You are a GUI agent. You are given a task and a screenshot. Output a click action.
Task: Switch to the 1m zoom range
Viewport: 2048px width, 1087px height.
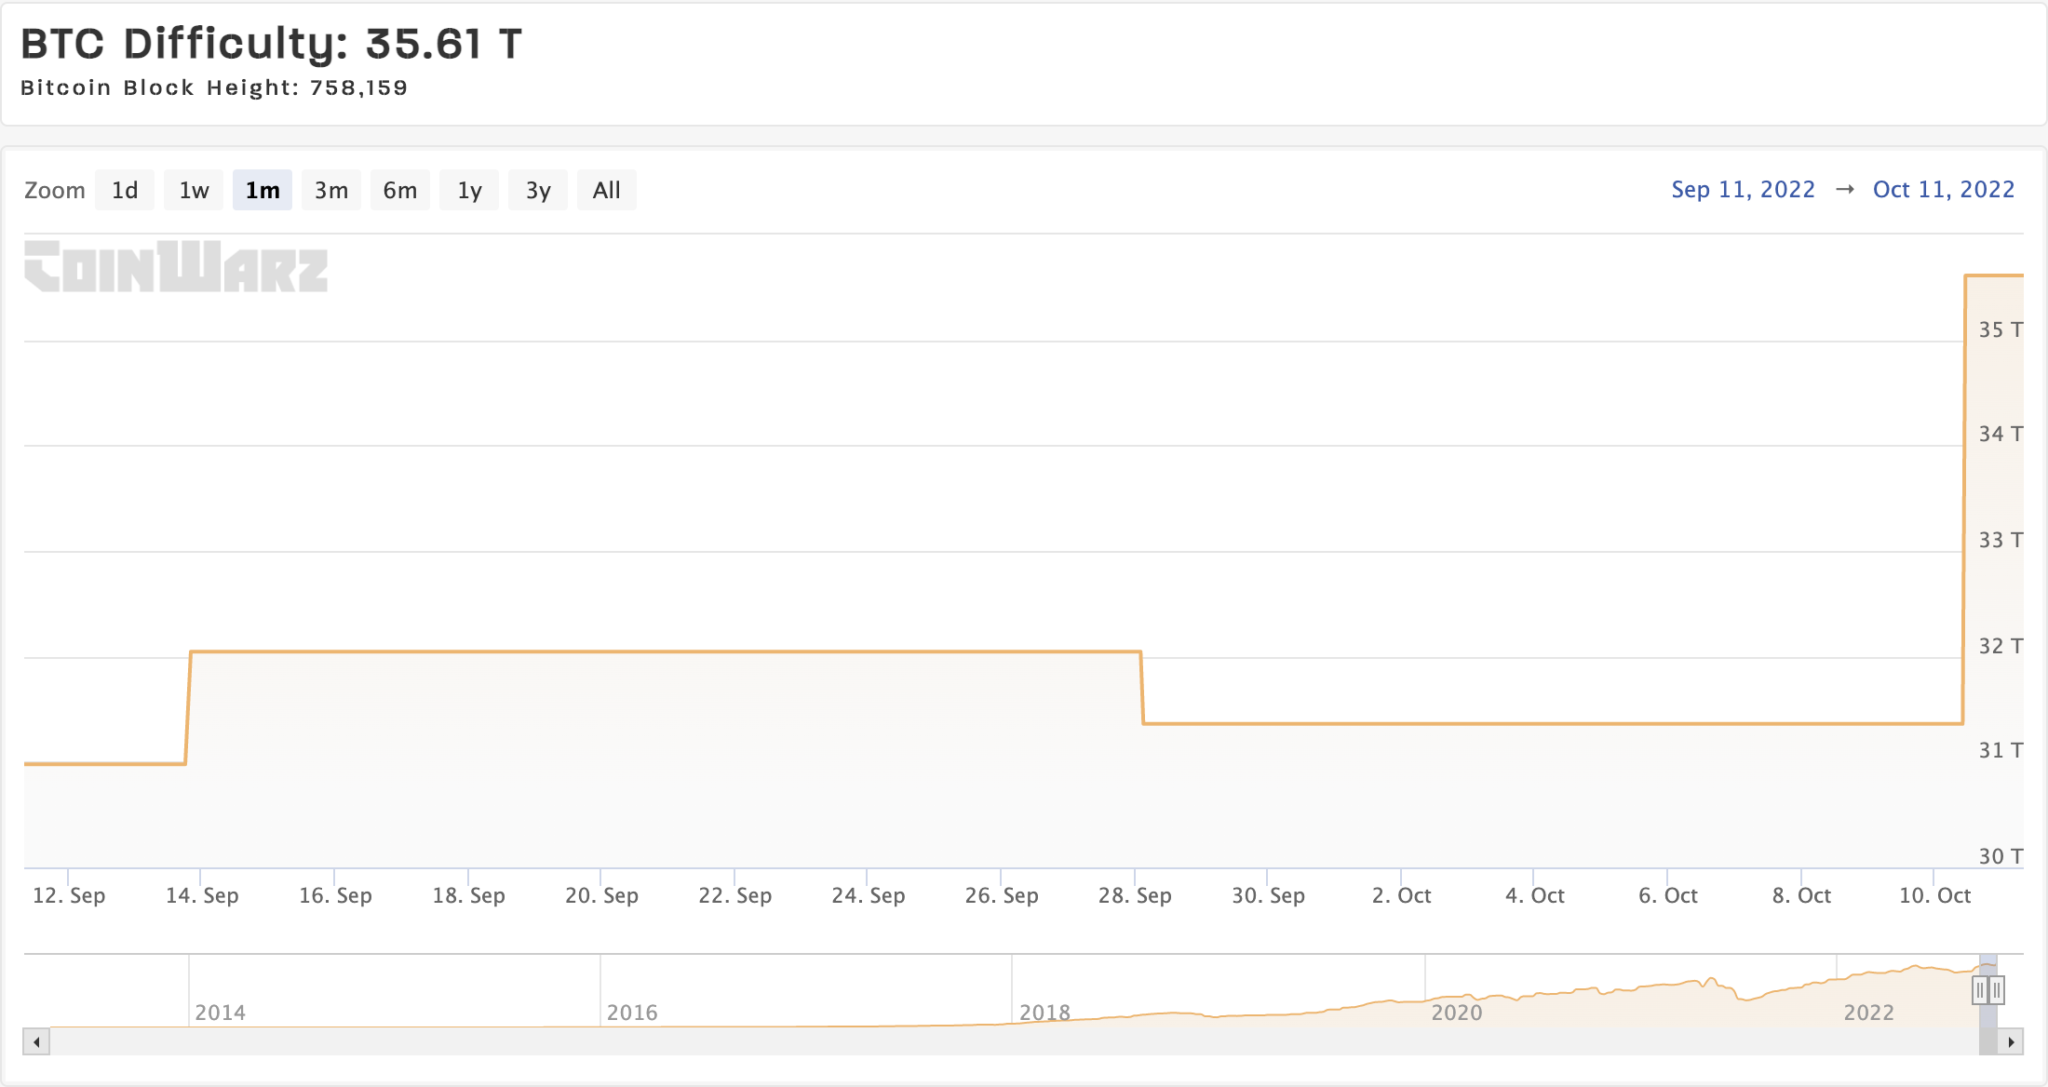[262, 189]
